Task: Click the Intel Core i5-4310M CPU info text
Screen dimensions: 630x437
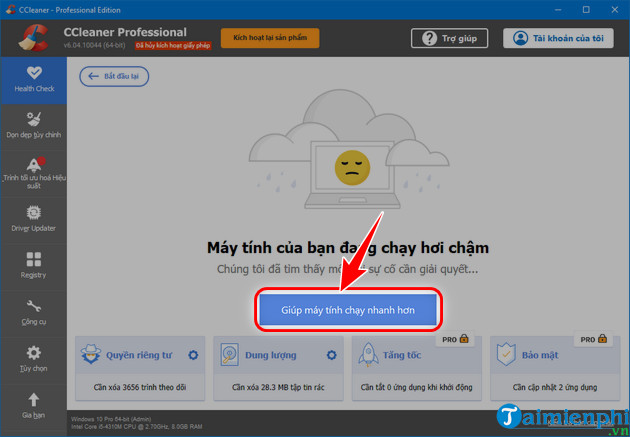Action: [x=137, y=427]
